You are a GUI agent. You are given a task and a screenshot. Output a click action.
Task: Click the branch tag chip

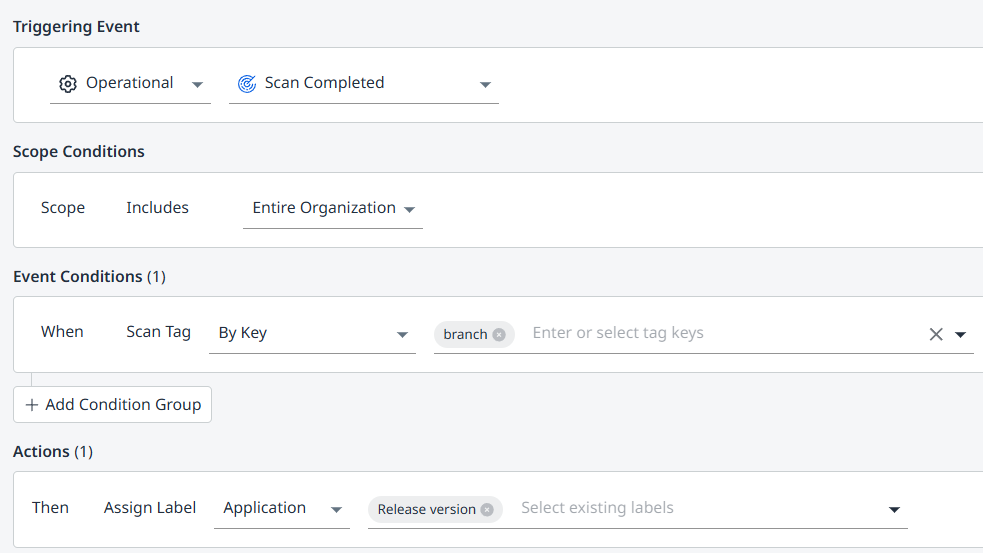coord(465,335)
